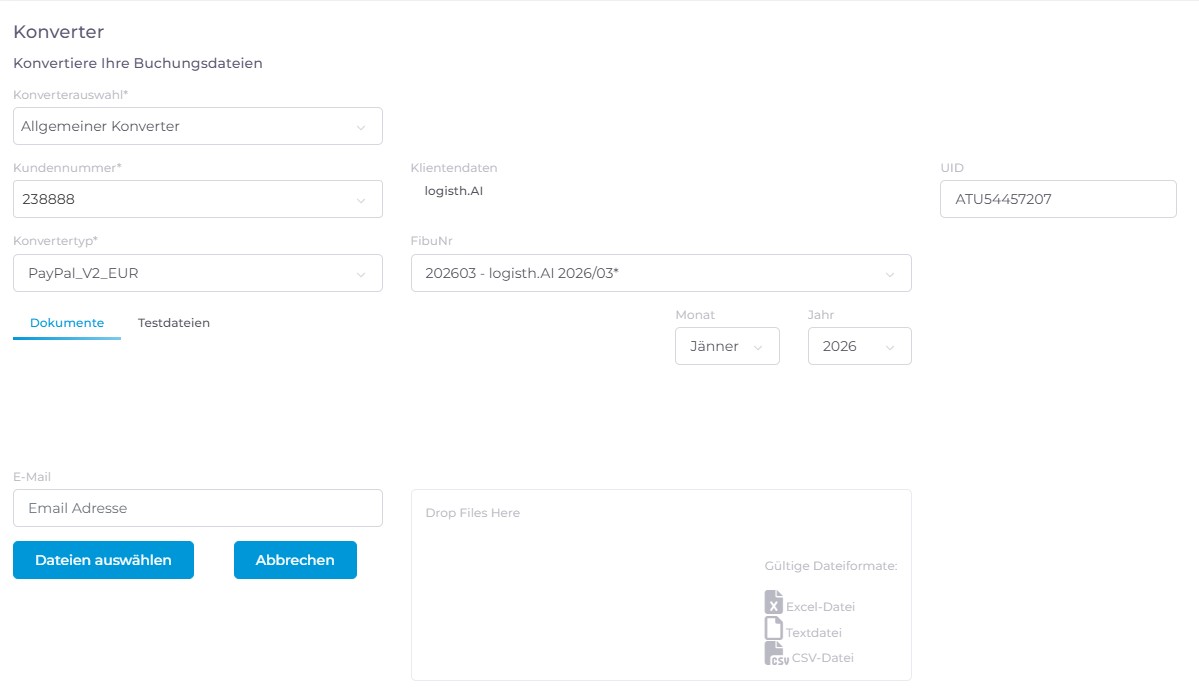Image resolution: width=1199 pixels, height=694 pixels.
Task: Click the chevron arrow in the FibuNr field
Action: point(890,274)
